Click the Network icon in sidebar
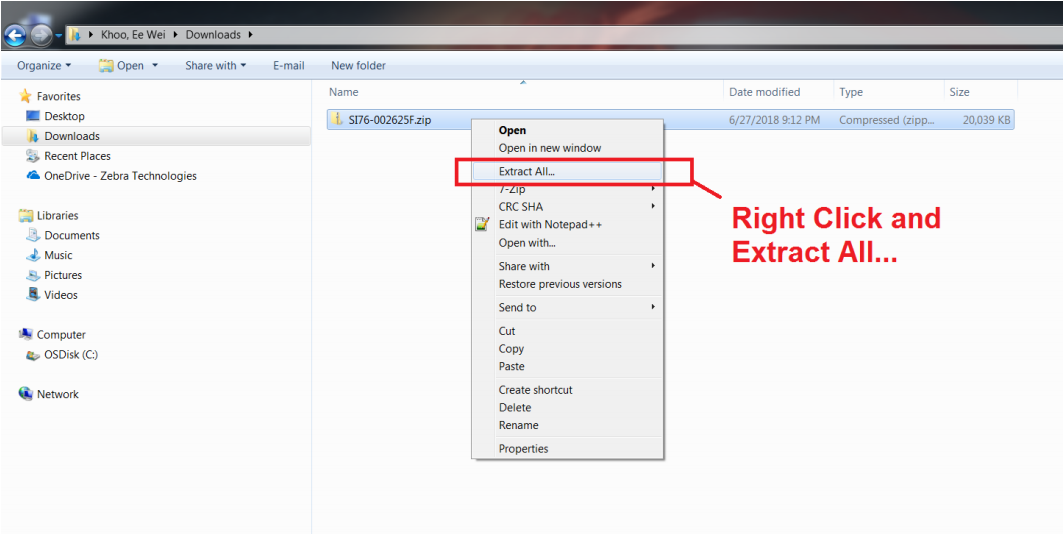The image size is (1064, 534). 27,394
